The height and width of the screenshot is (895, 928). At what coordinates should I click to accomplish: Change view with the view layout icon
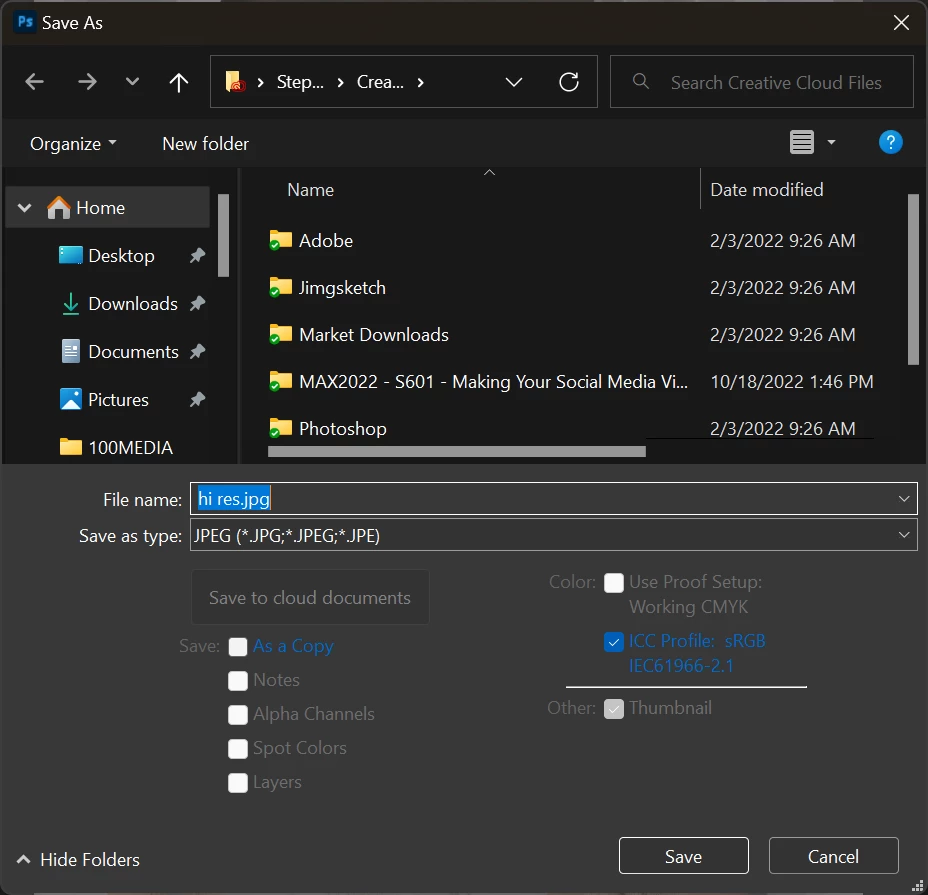tap(802, 142)
